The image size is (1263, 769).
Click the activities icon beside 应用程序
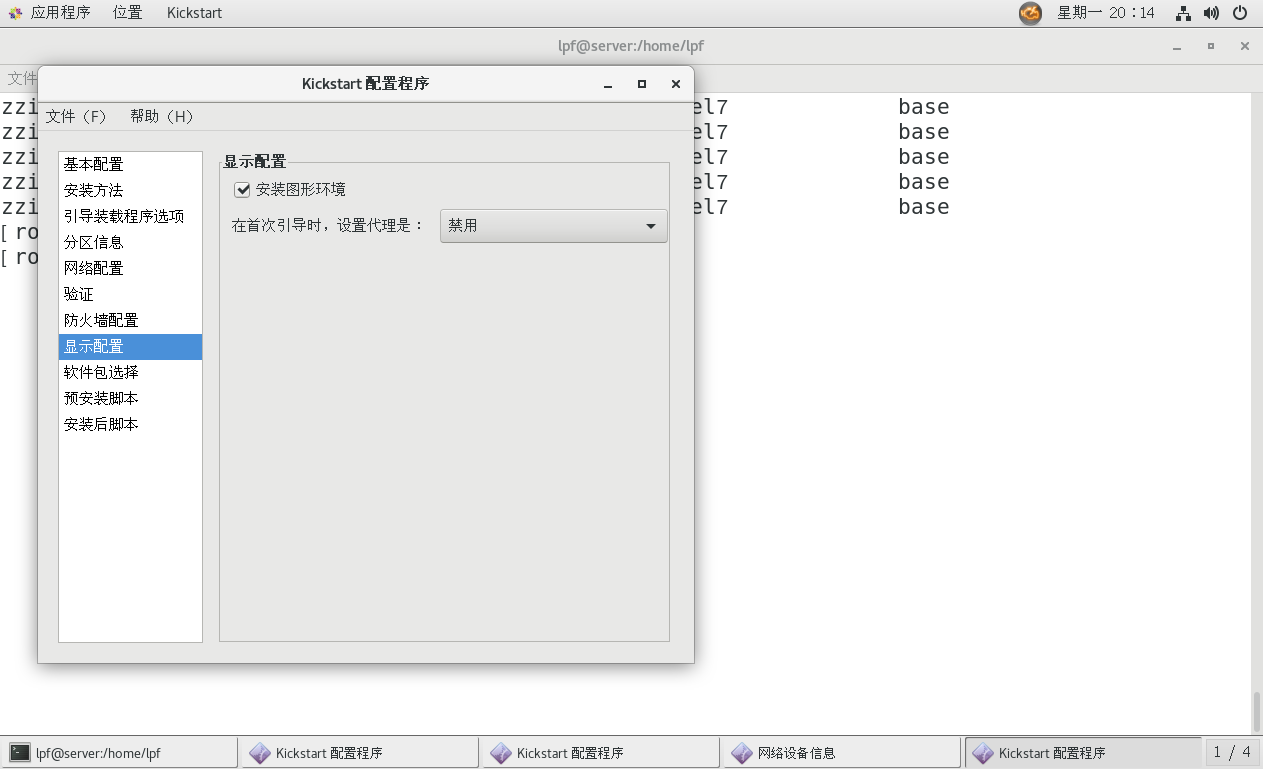pos(14,13)
